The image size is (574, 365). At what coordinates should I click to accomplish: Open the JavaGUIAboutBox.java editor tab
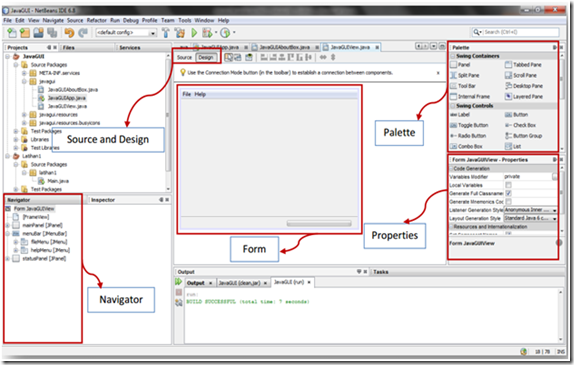click(285, 47)
